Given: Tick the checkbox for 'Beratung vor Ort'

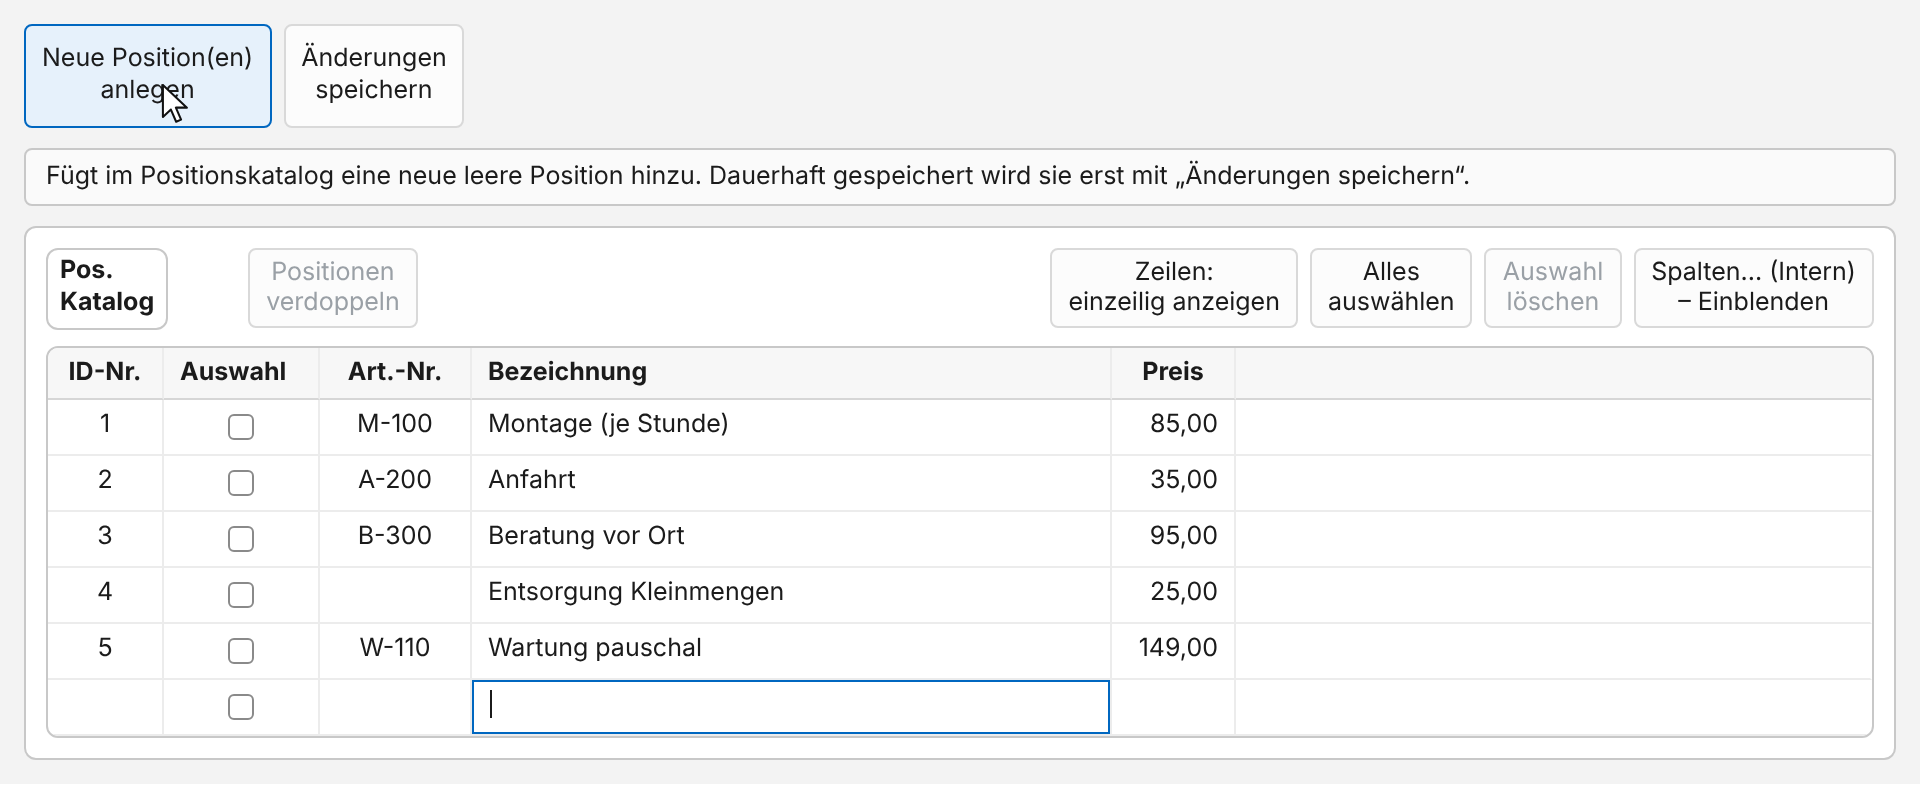Looking at the screenshot, I should [x=241, y=539].
